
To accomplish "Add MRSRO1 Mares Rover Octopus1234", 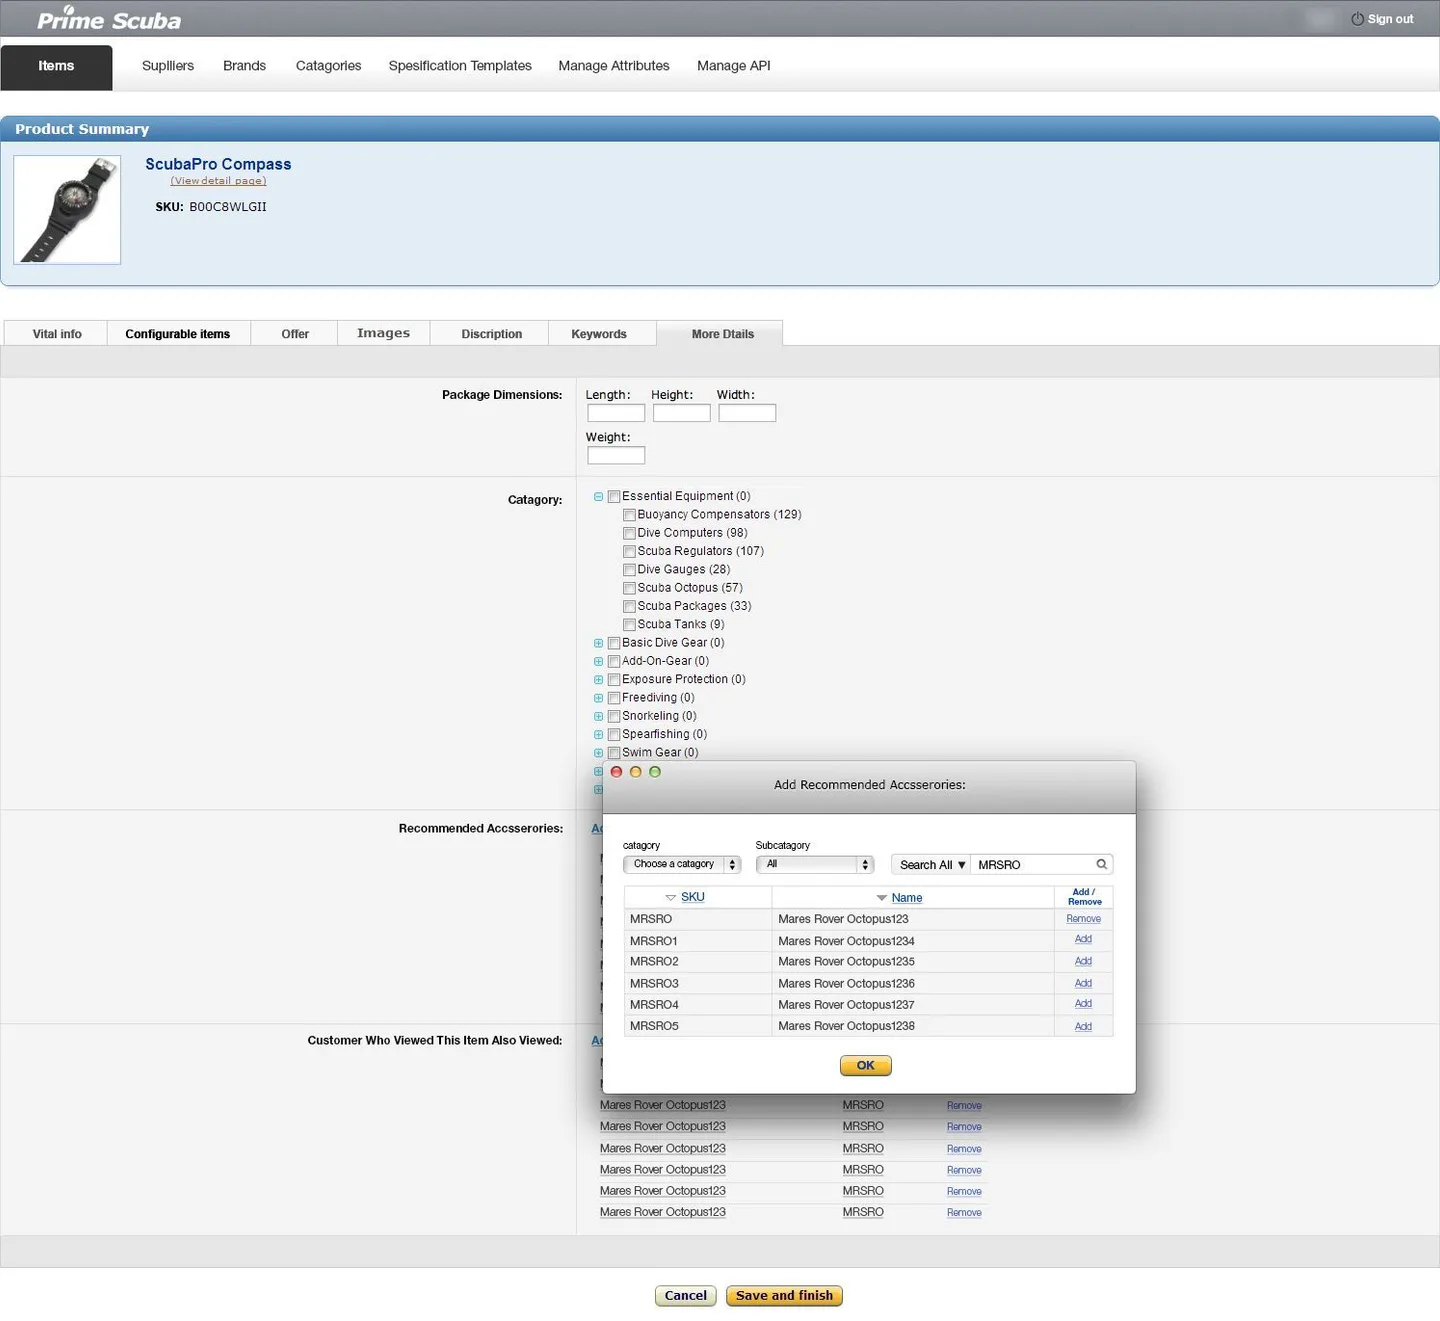I will [1083, 940].
